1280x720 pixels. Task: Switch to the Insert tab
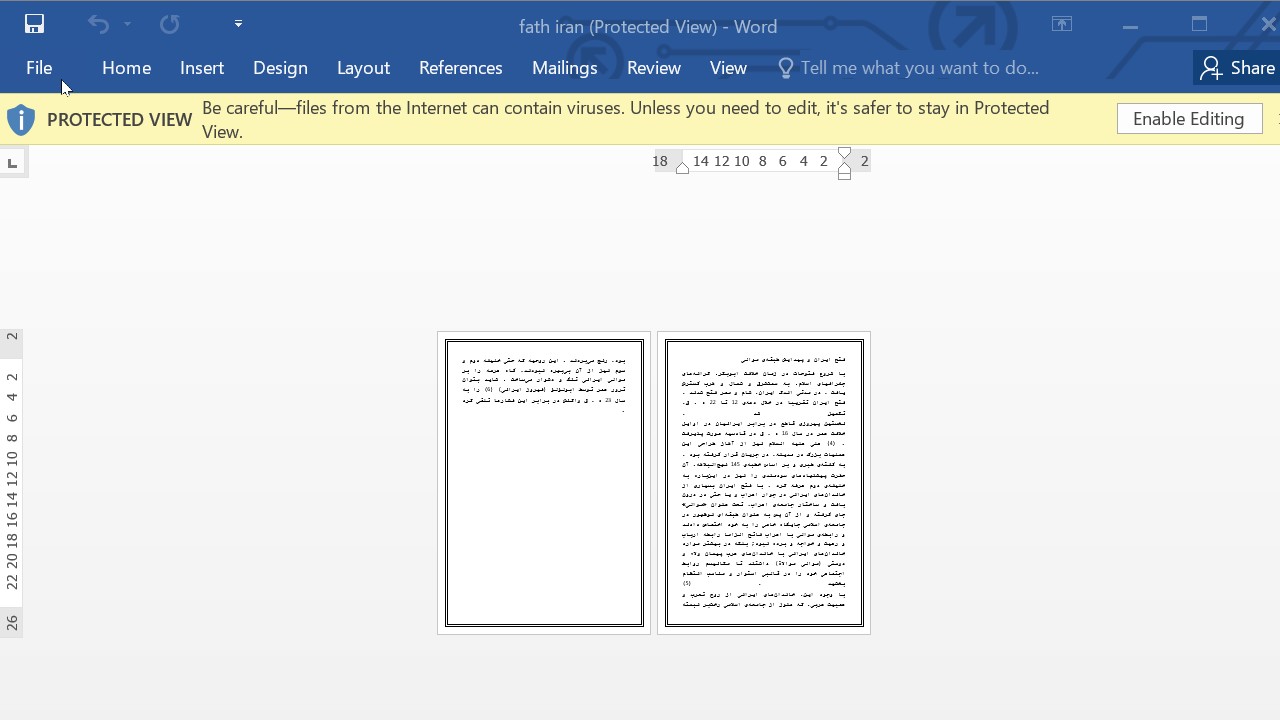[202, 68]
